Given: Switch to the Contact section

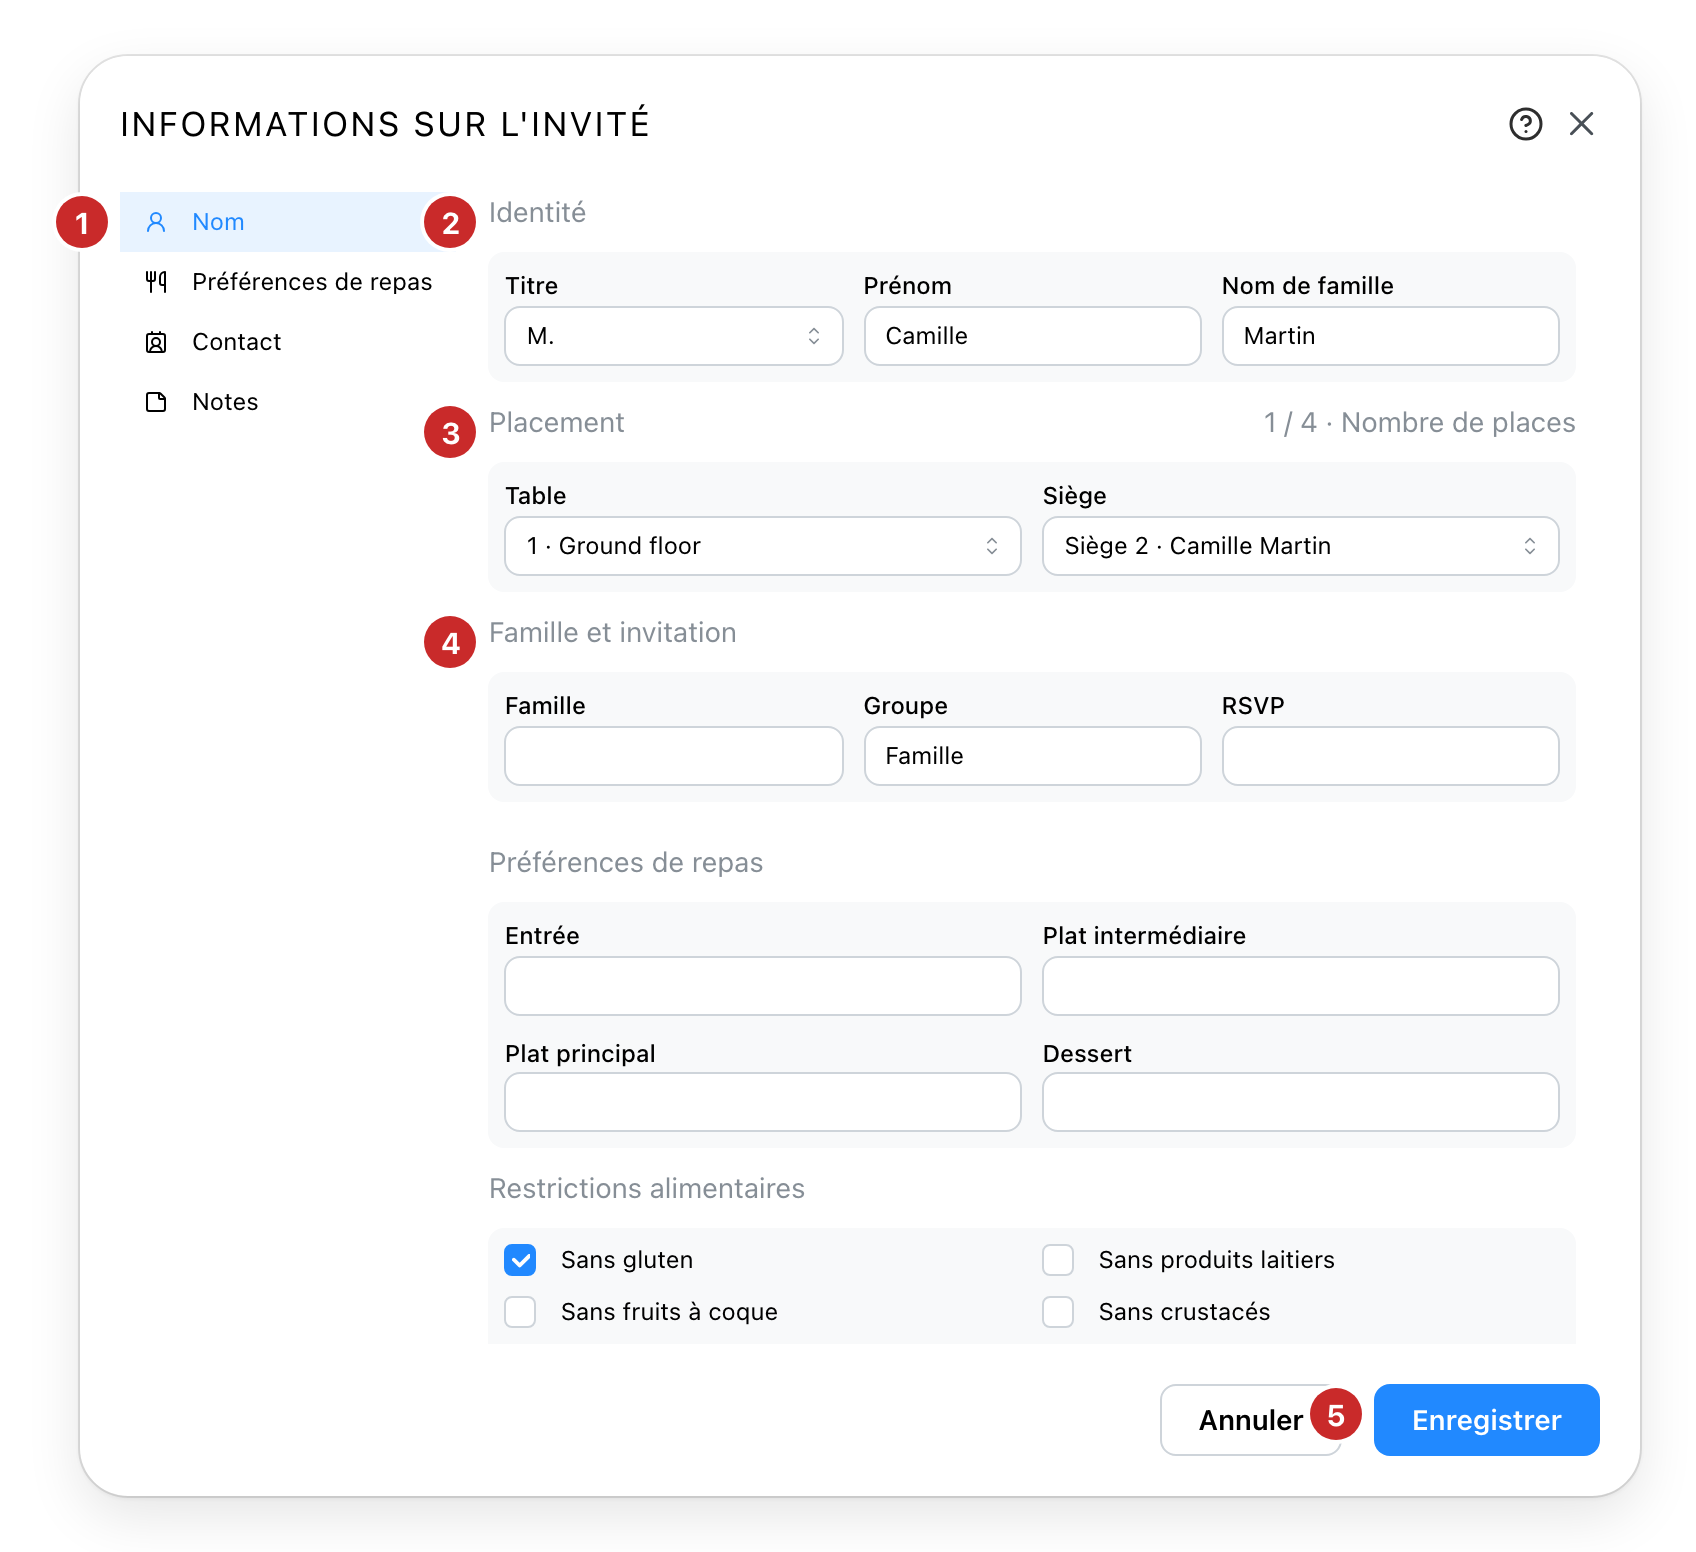Looking at the screenshot, I should tap(285, 342).
